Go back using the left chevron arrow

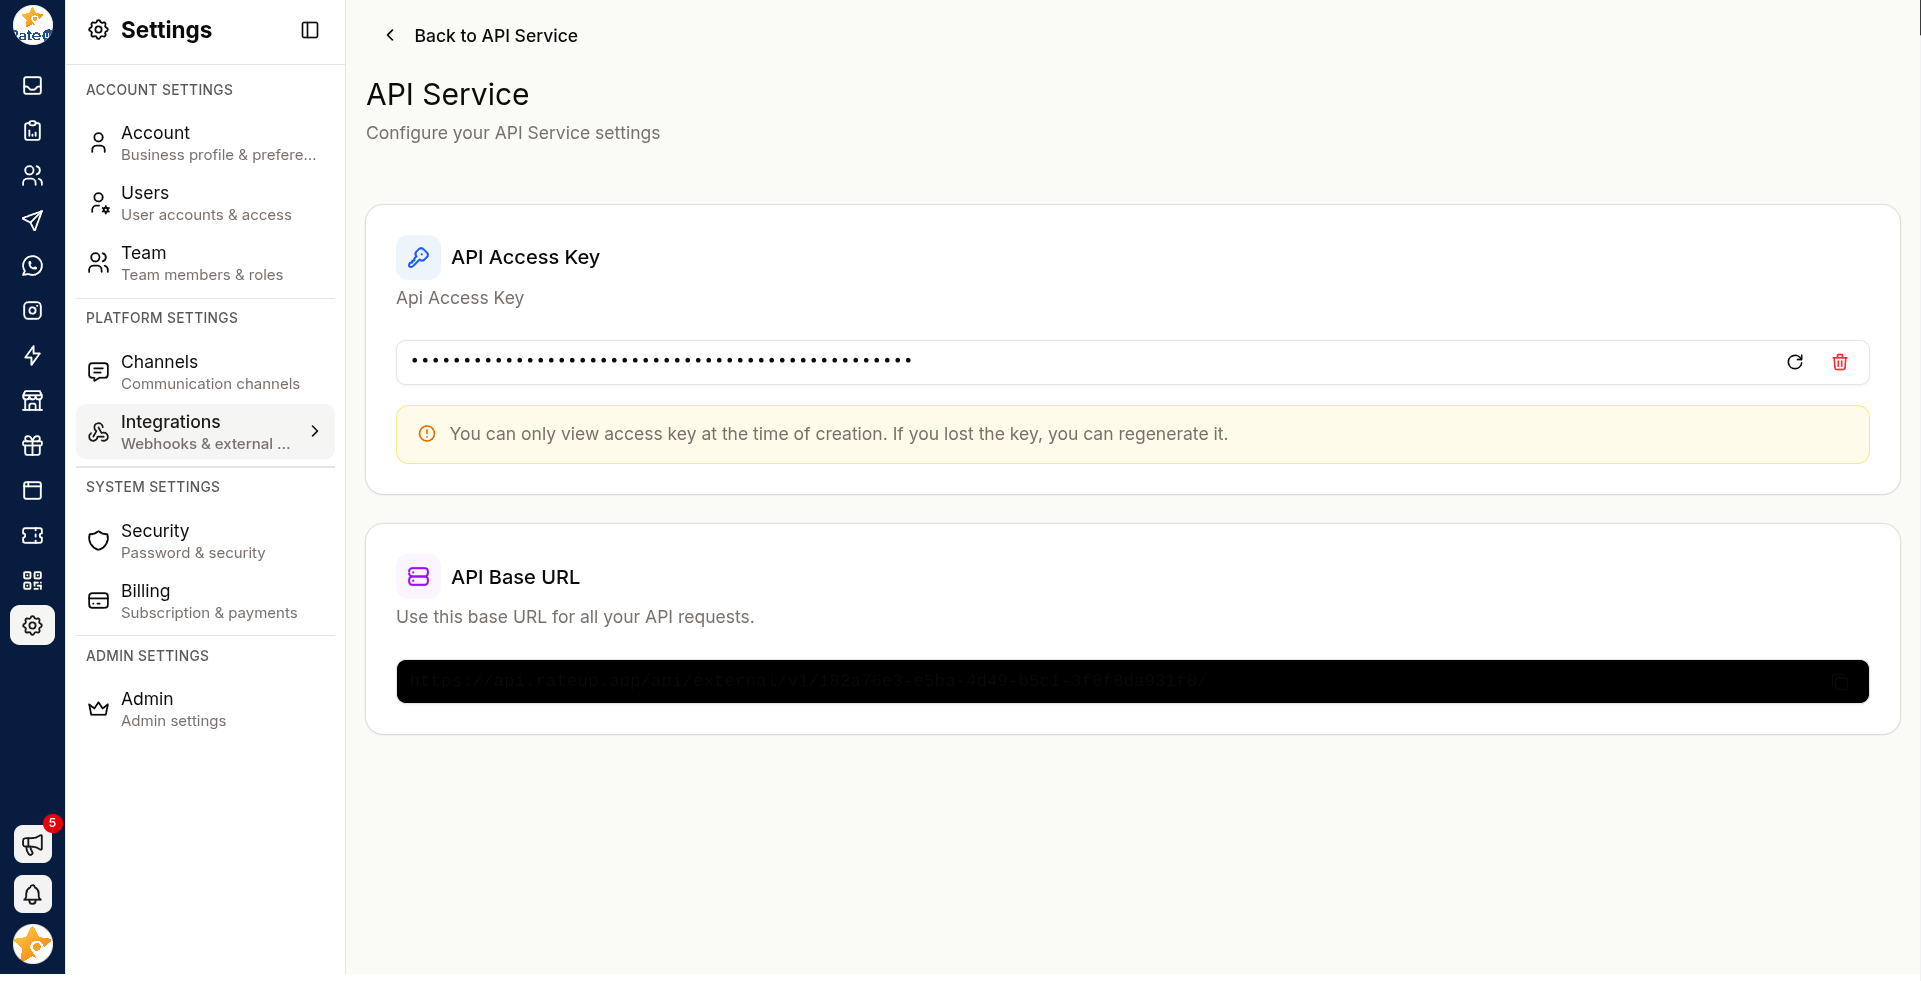[x=390, y=36]
